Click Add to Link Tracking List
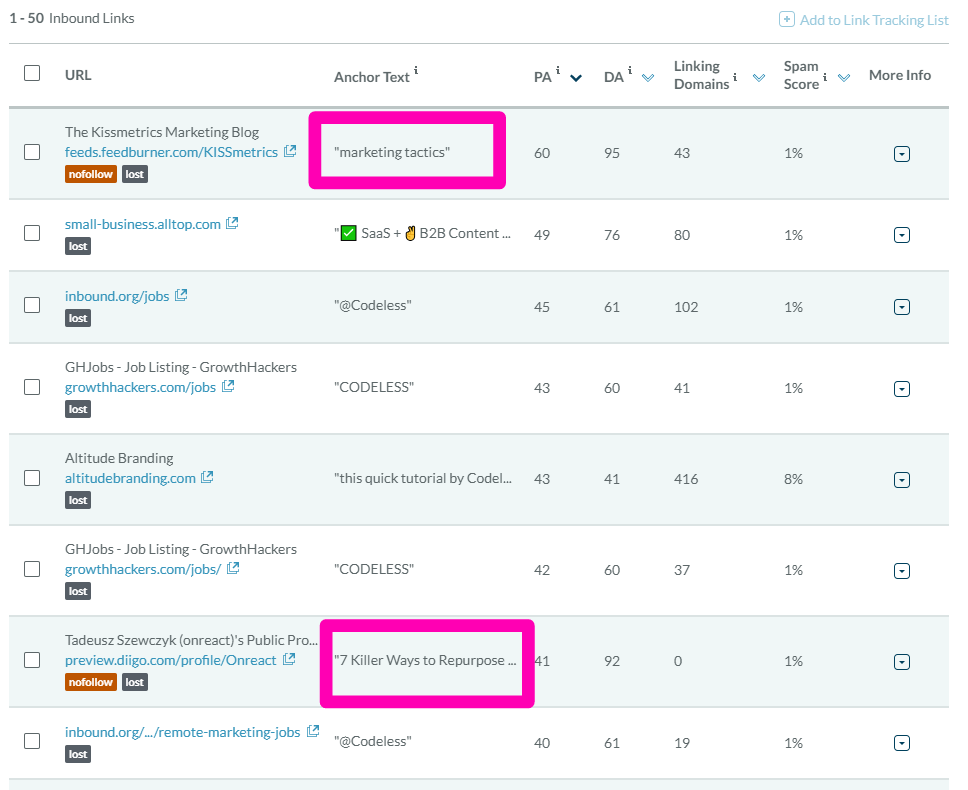Image resolution: width=968 pixels, height=790 pixels. [x=864, y=20]
